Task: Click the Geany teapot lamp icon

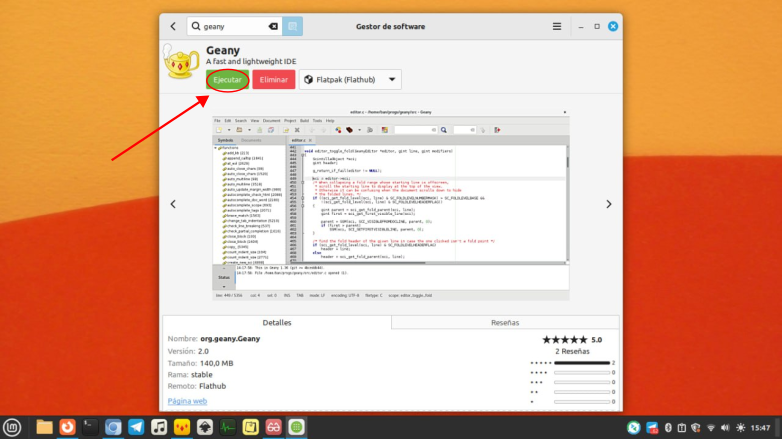Action: point(181,62)
